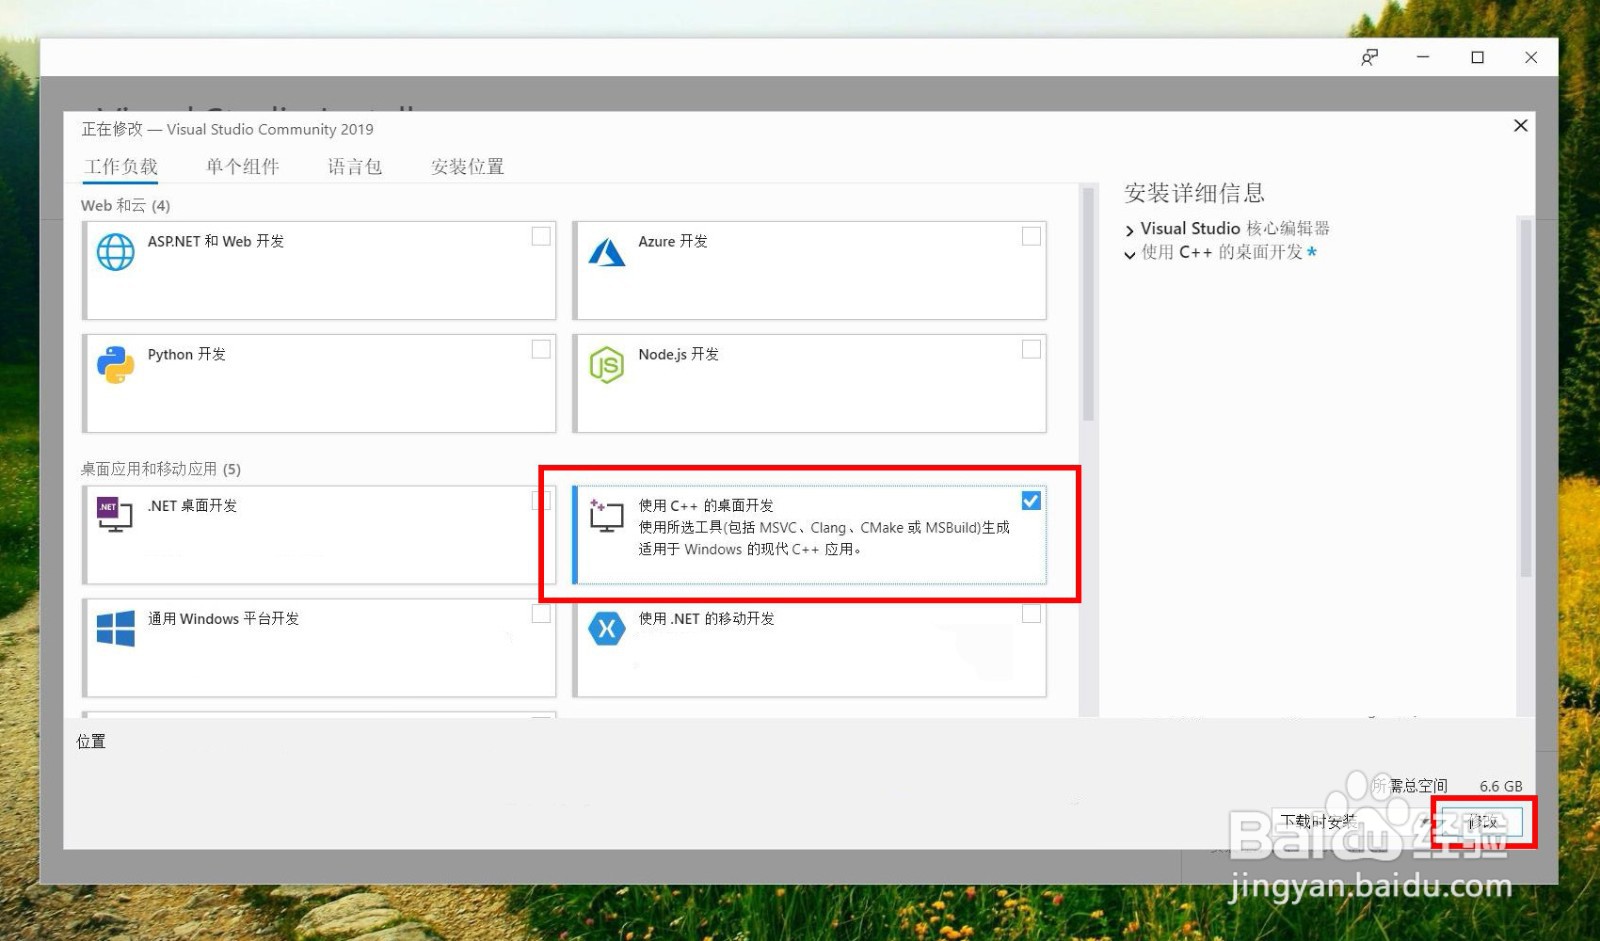Click the workloads list vertical scrollbar
The width and height of the screenshot is (1600, 941).
[x=1088, y=304]
